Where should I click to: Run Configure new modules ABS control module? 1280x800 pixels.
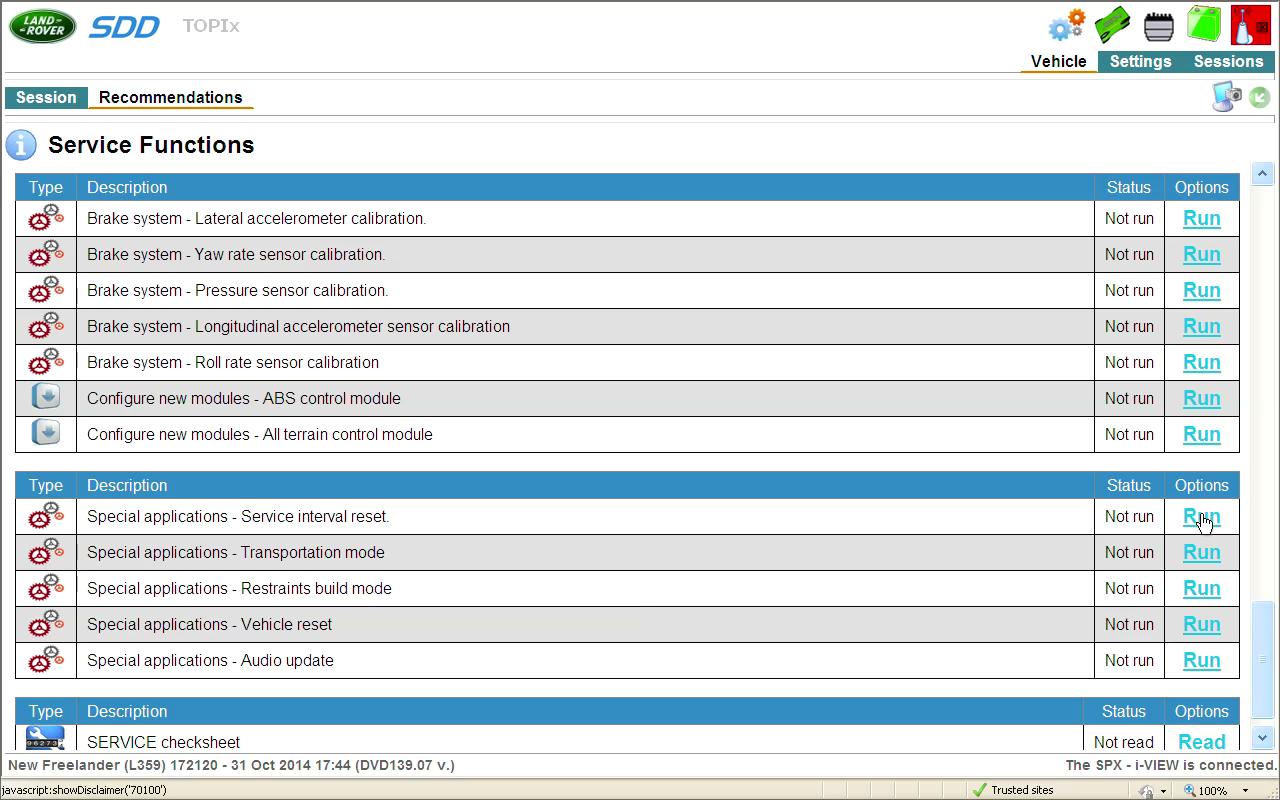(1201, 398)
